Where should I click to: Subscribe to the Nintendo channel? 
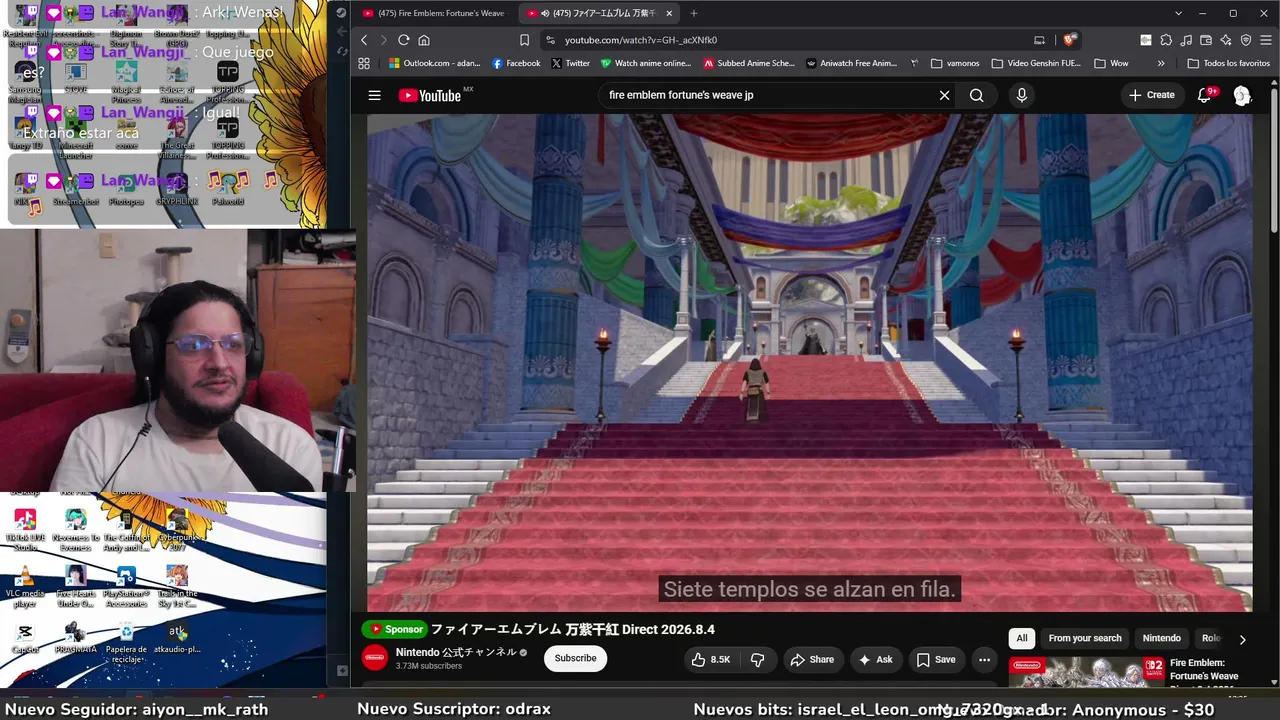(576, 658)
